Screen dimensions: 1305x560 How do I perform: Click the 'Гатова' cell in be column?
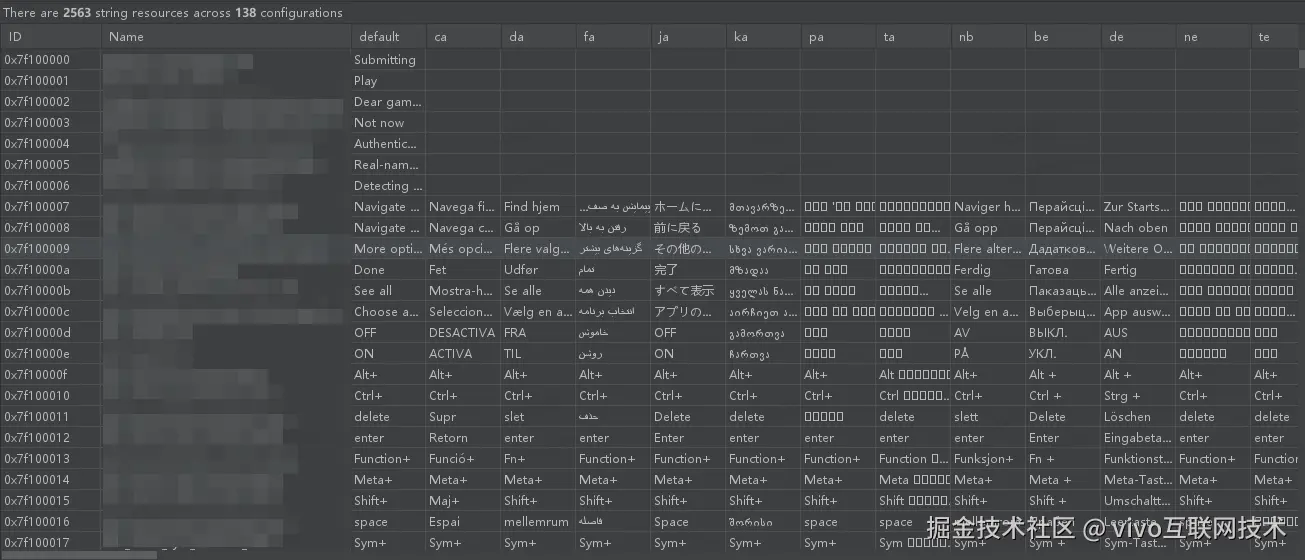pyautogui.click(x=1064, y=270)
